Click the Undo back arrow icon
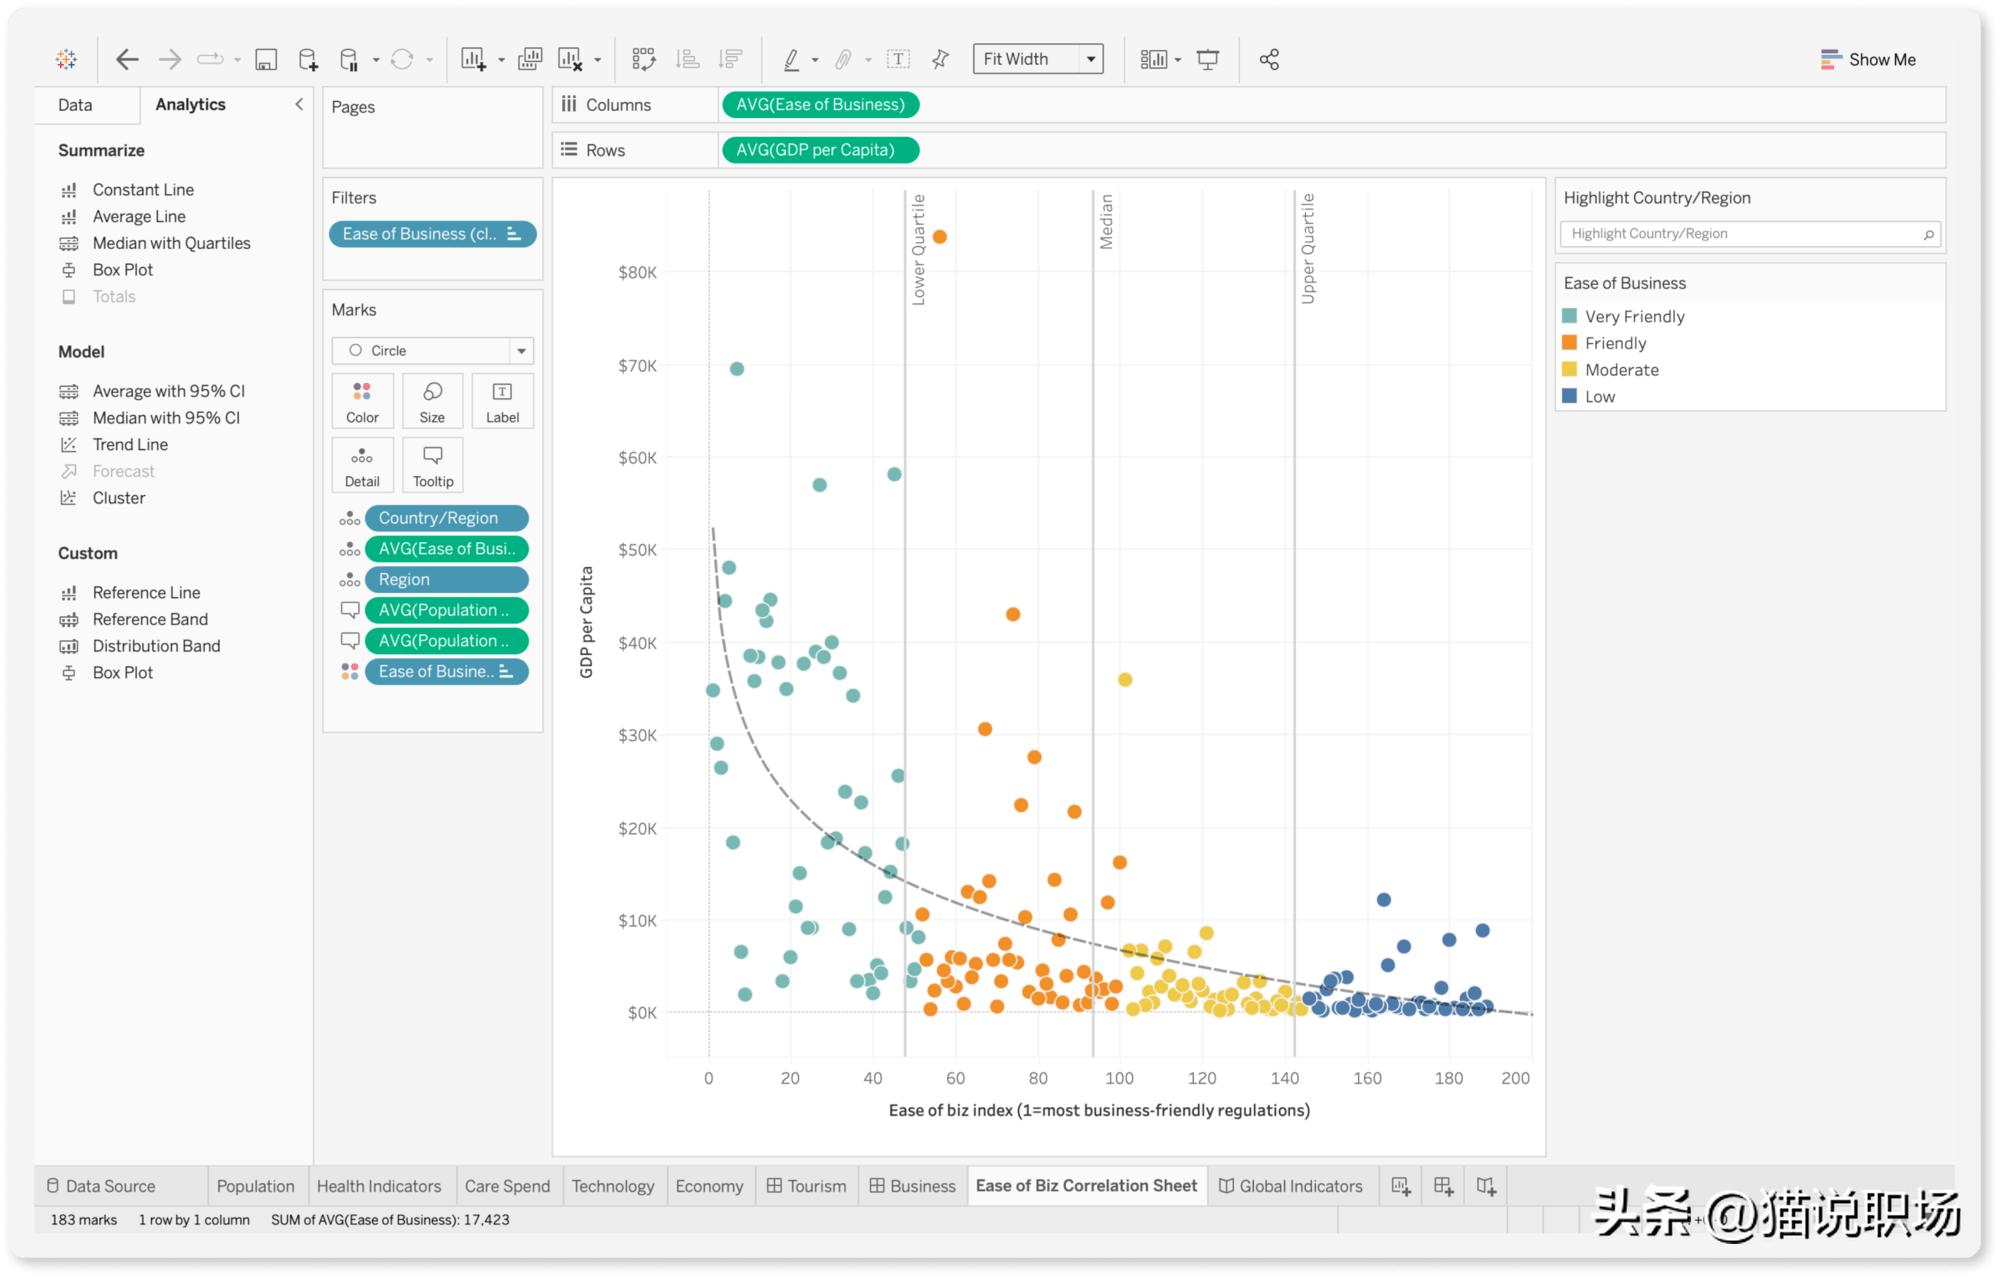The width and height of the screenshot is (2000, 1277). (x=127, y=60)
